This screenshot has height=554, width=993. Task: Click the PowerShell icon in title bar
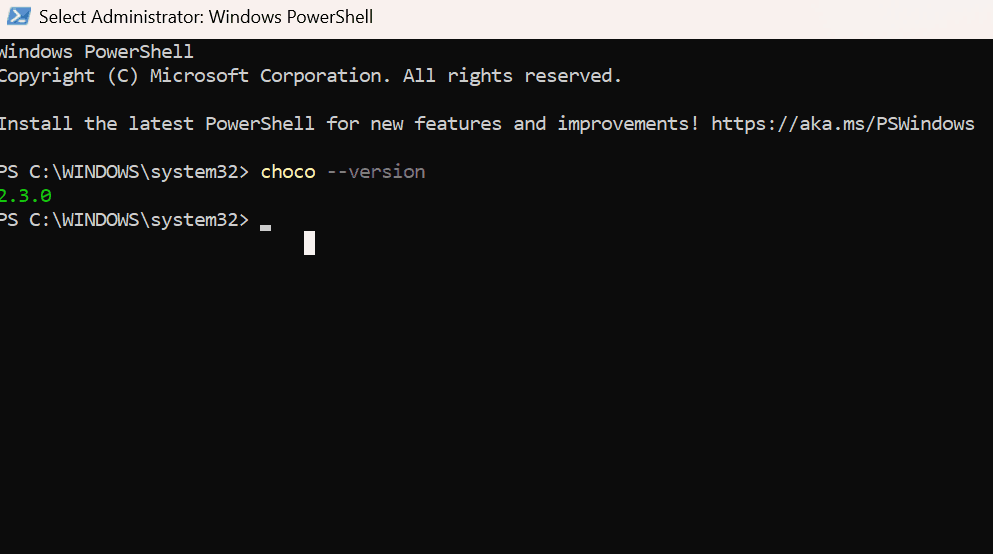coord(18,17)
